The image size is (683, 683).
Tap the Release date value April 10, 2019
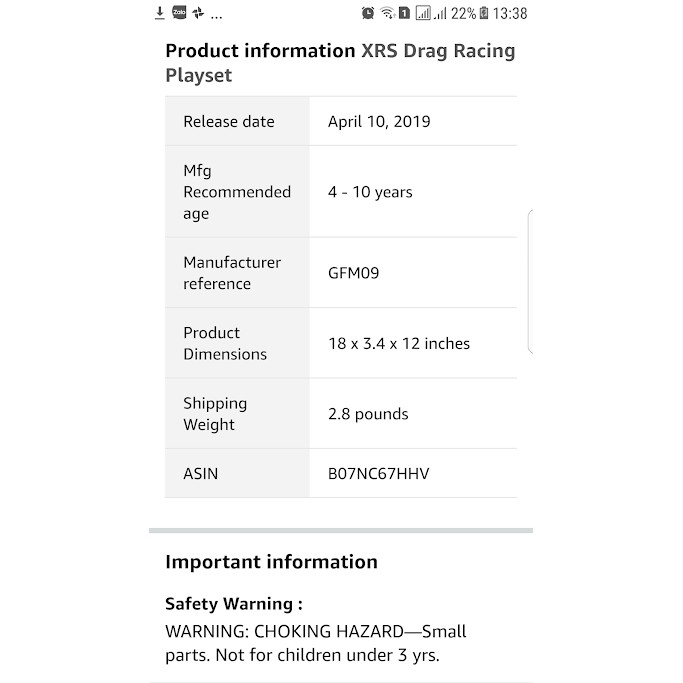379,122
